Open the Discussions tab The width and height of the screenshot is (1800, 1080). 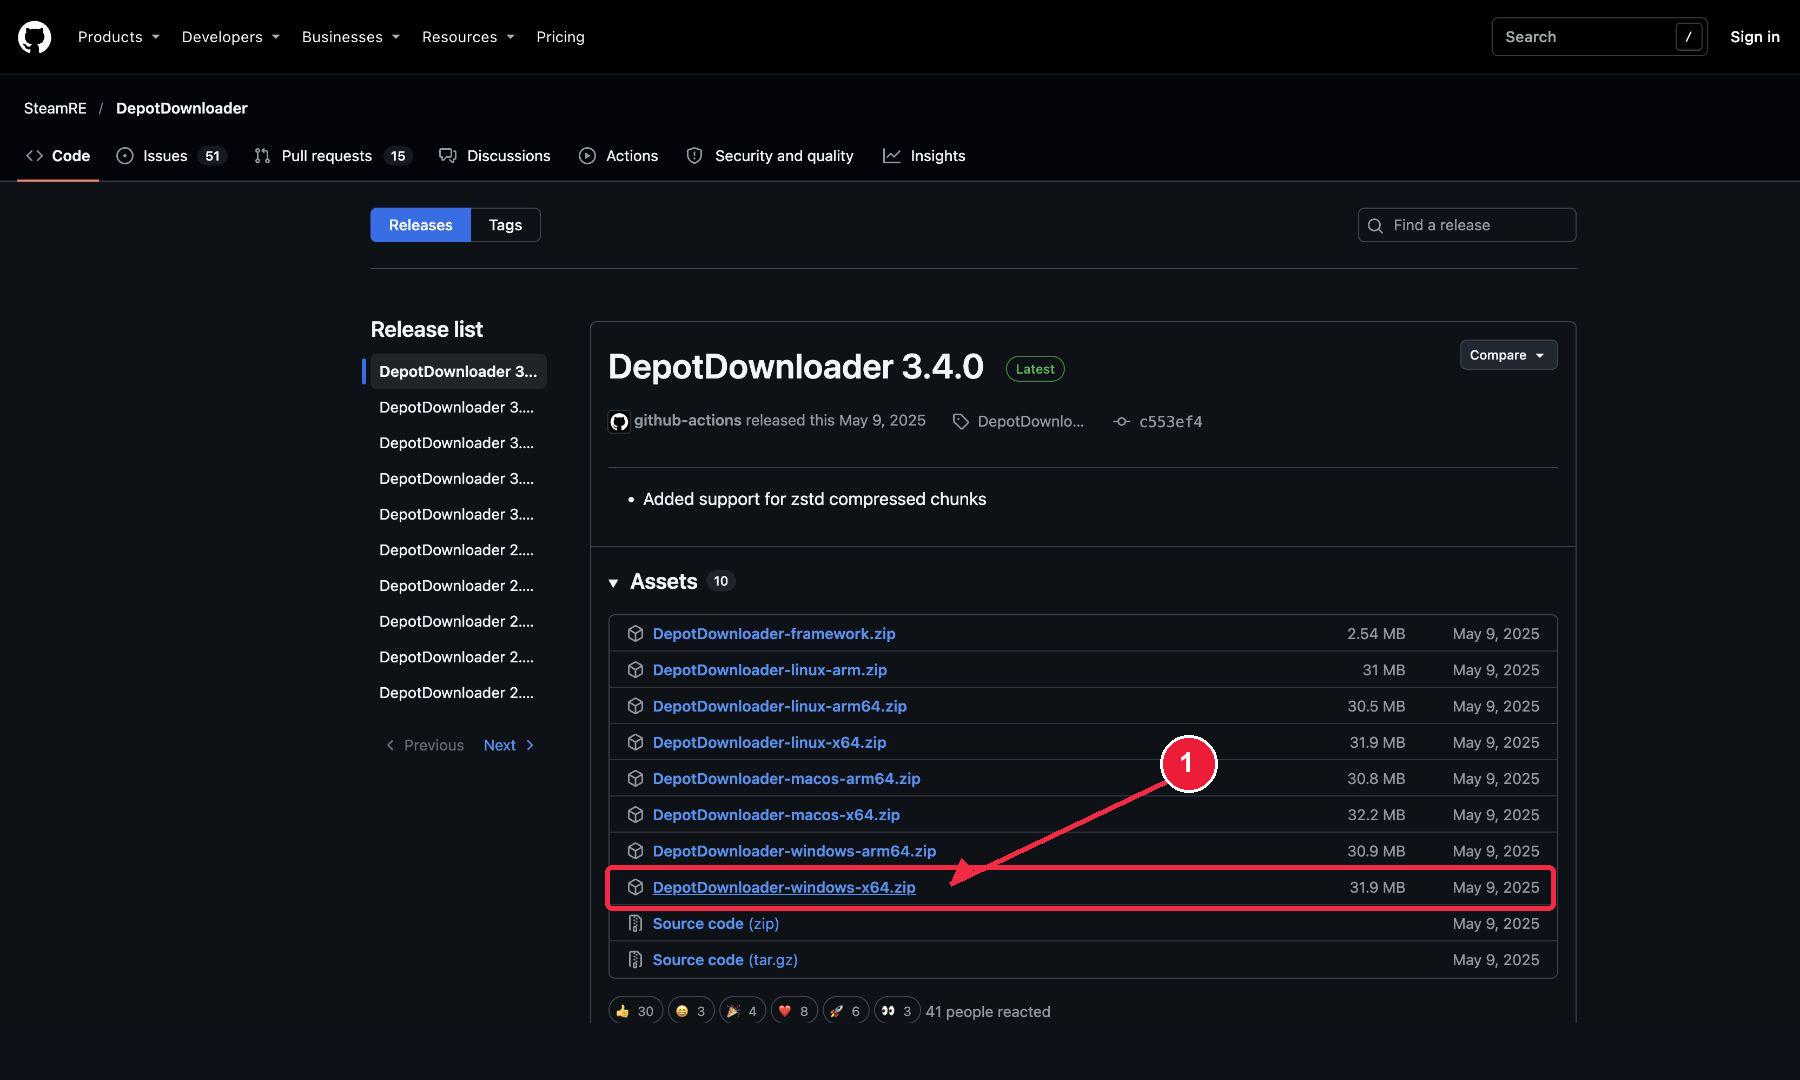pyautogui.click(x=494, y=156)
